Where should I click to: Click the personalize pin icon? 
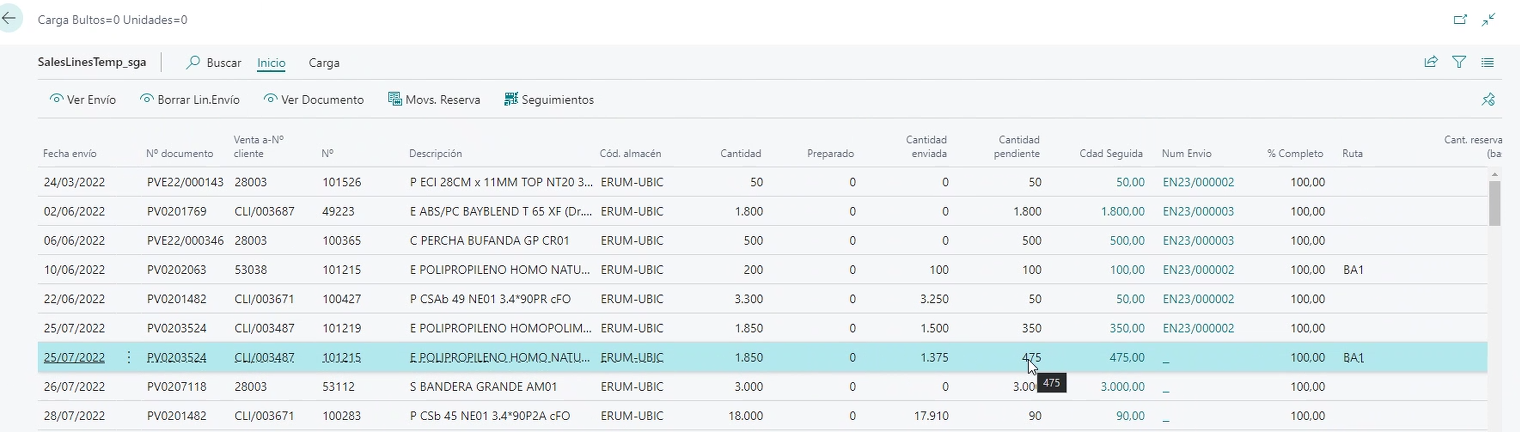coord(1488,100)
